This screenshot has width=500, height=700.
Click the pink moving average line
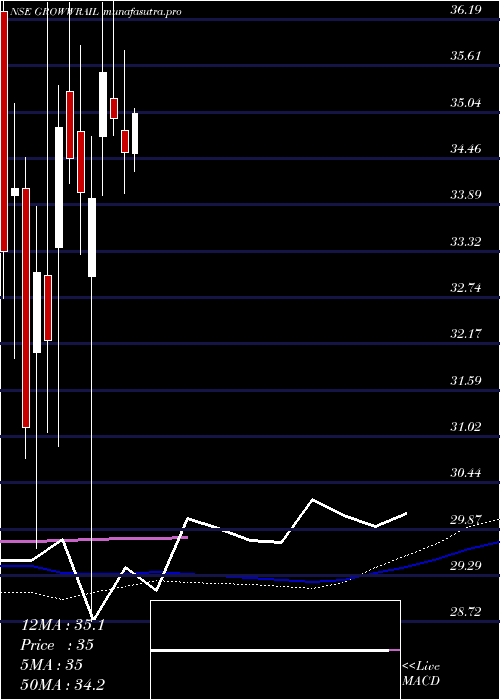94,539
